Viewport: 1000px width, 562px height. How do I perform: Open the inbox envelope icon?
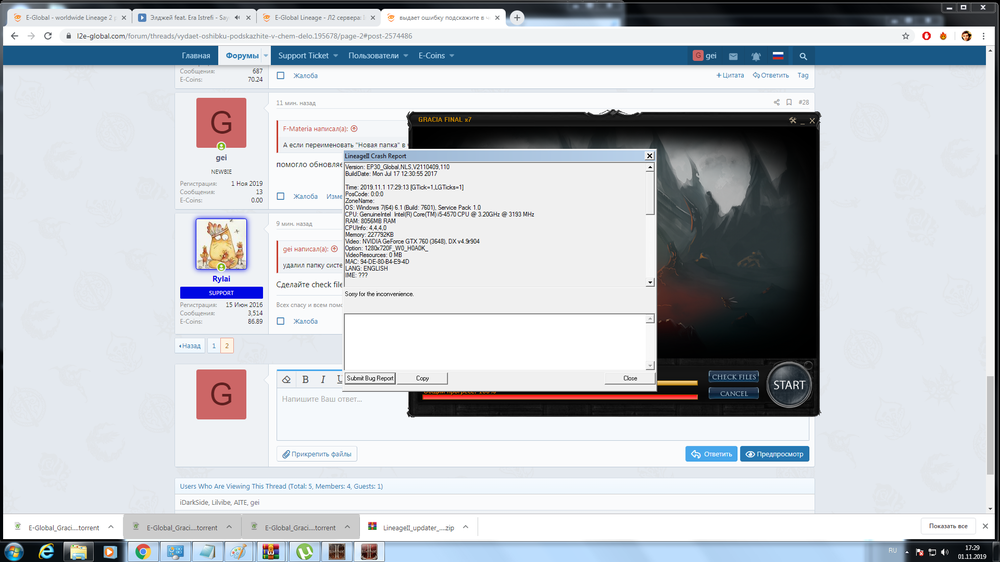point(733,56)
